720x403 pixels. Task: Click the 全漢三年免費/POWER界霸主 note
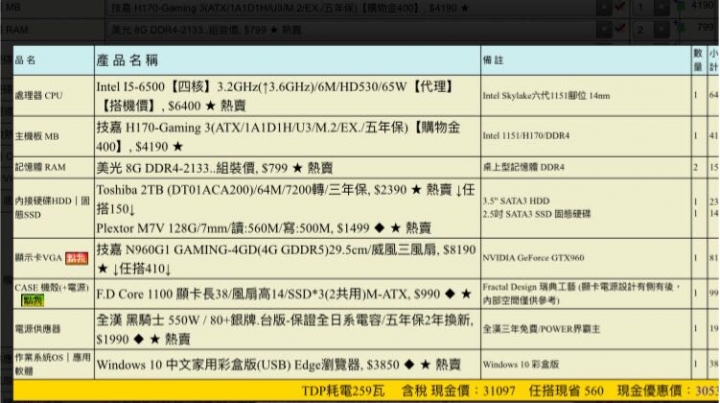pos(541,329)
